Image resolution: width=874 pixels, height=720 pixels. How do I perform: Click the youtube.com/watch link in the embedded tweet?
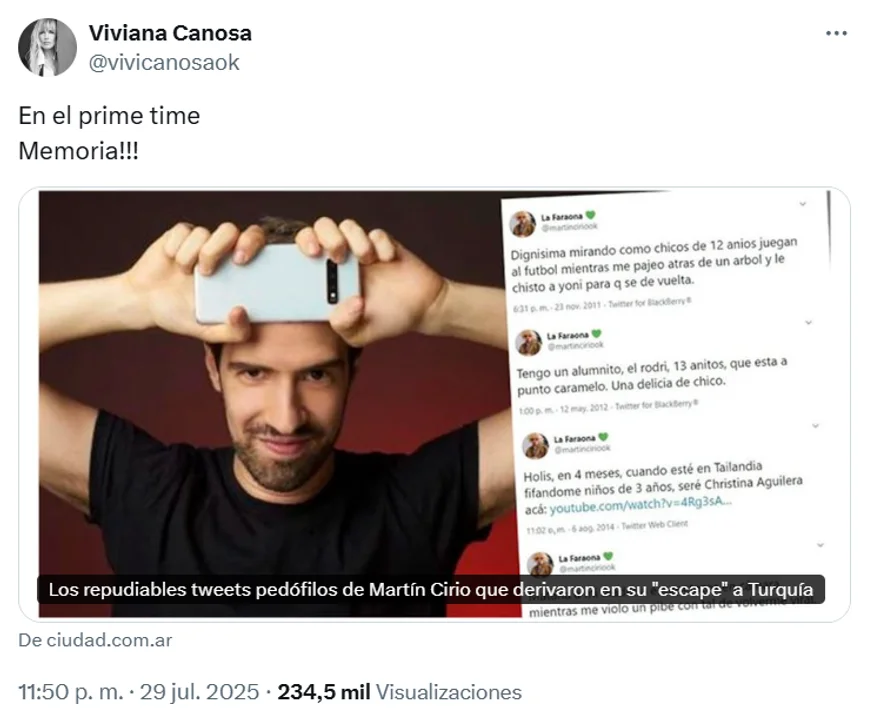(x=640, y=505)
